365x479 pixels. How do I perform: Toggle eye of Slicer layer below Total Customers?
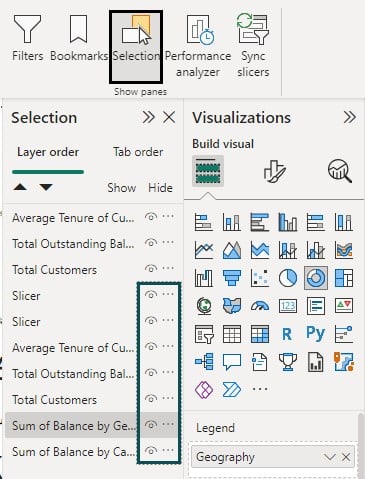(151, 294)
